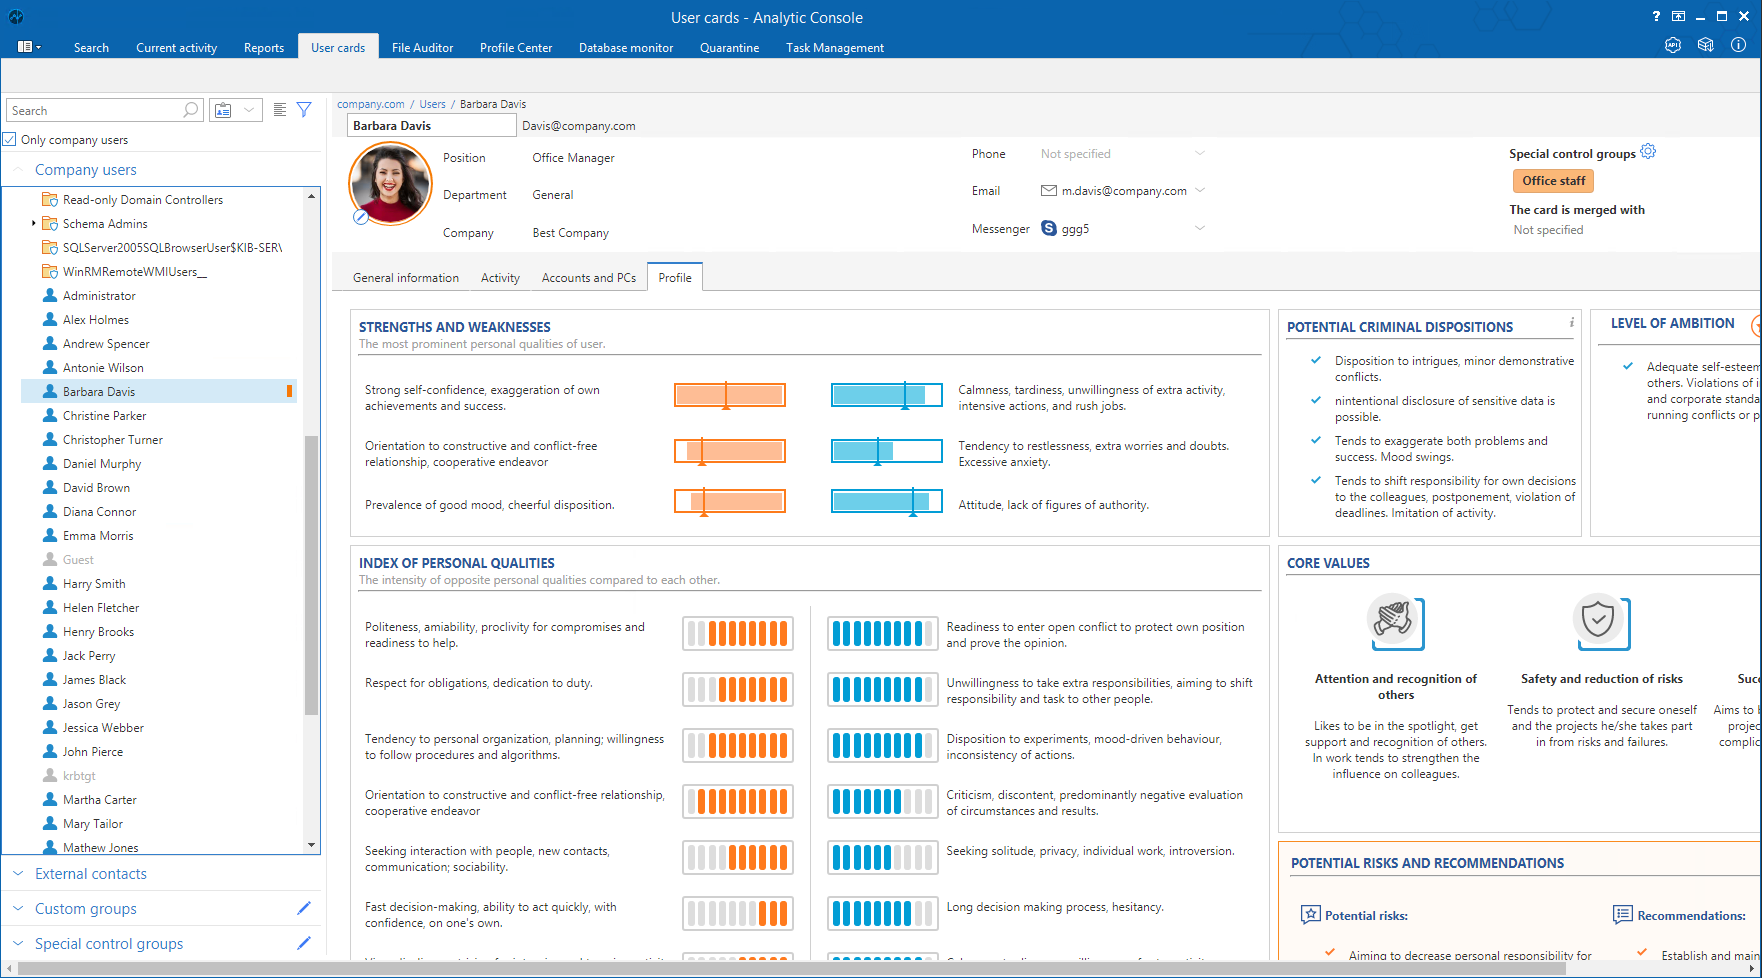Open Task Management
Screen dimensions: 1762x978
(835, 47)
